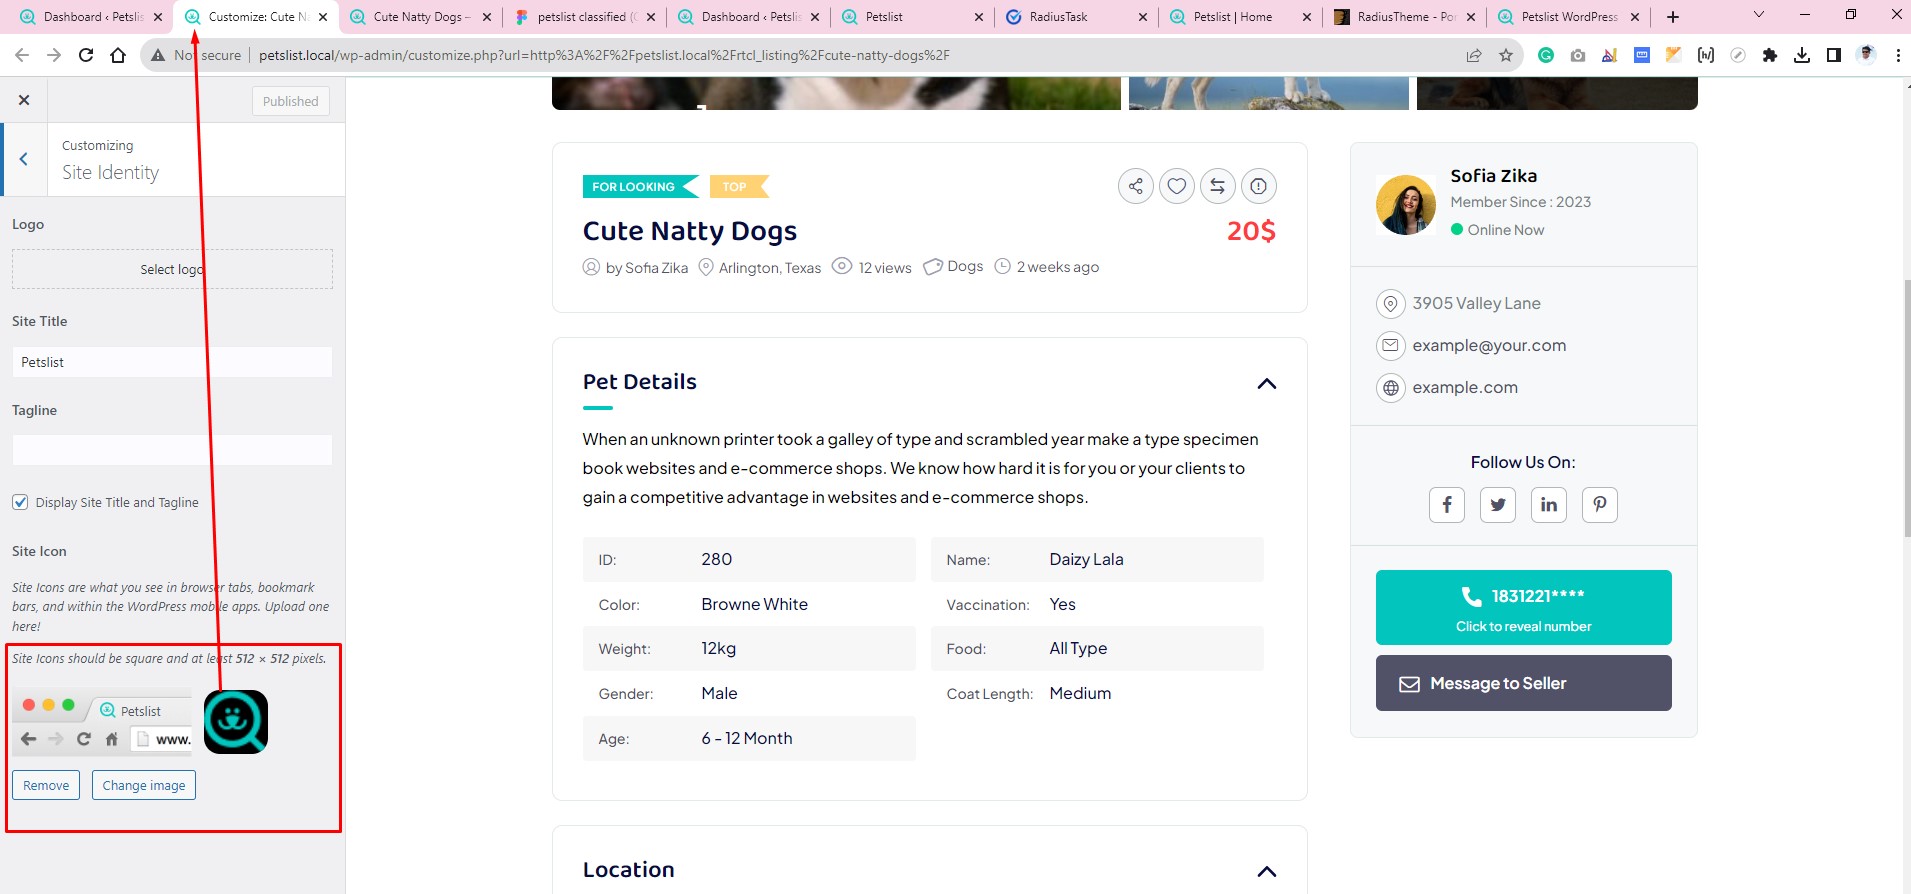The width and height of the screenshot is (1911, 894).
Task: Open seller's LinkedIn profile icon
Action: click(x=1549, y=505)
